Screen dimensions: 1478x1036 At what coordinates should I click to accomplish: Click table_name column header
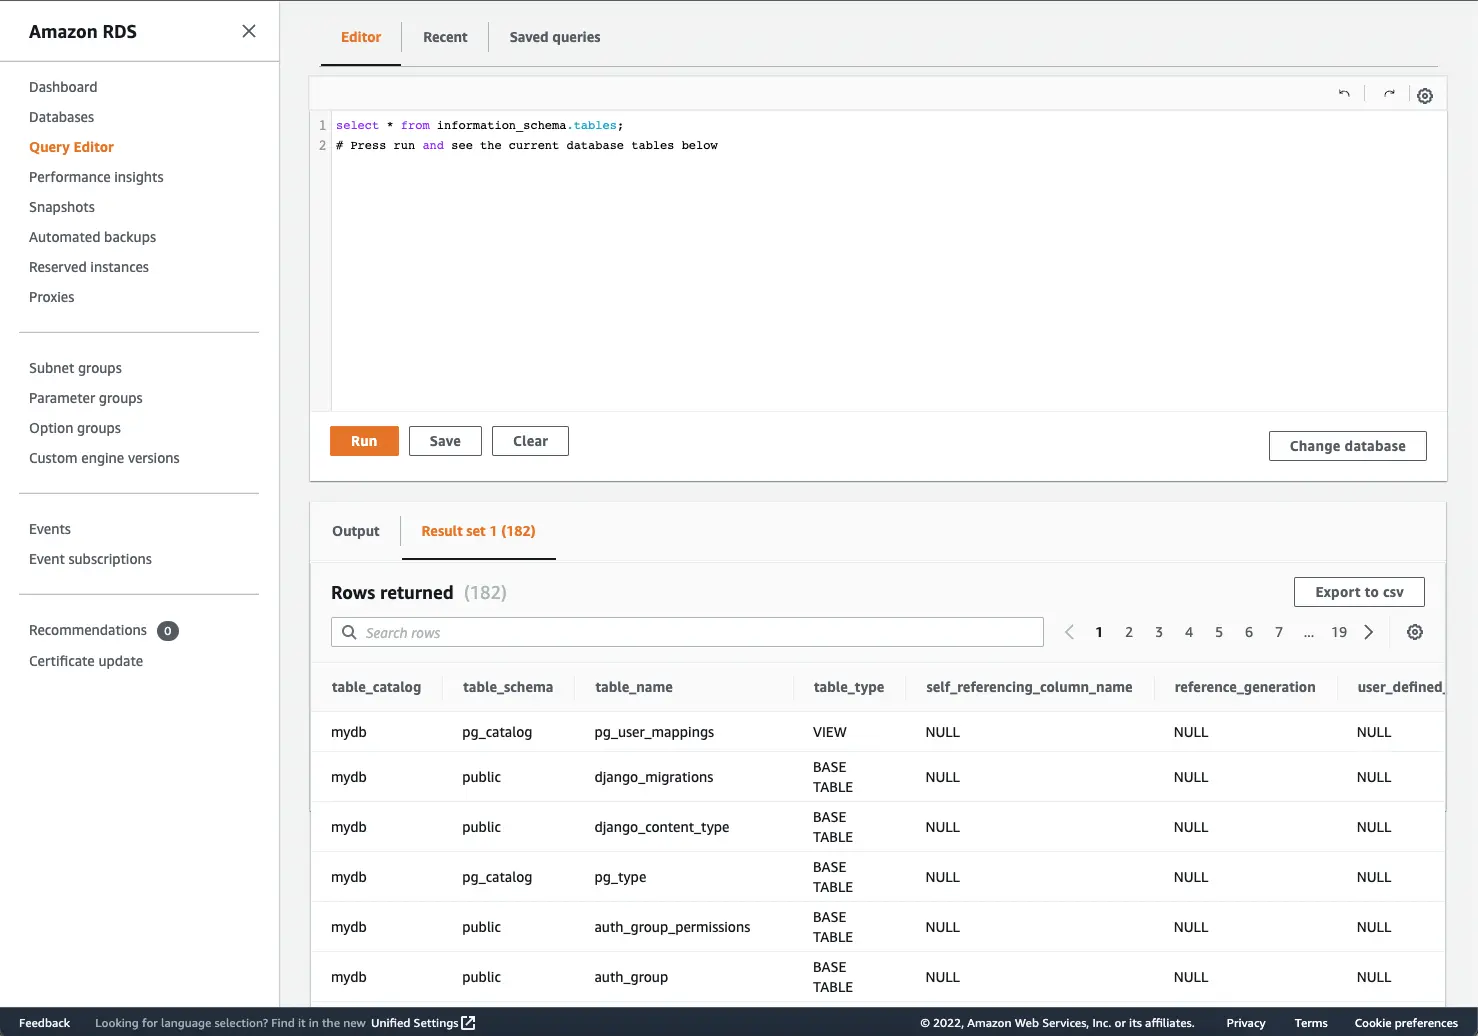tap(634, 687)
